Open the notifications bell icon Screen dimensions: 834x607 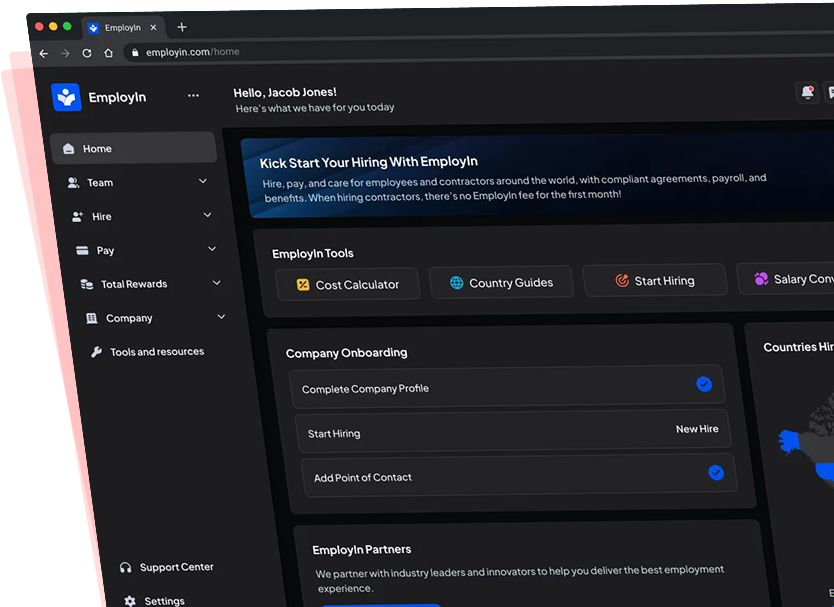pyautogui.click(x=807, y=92)
